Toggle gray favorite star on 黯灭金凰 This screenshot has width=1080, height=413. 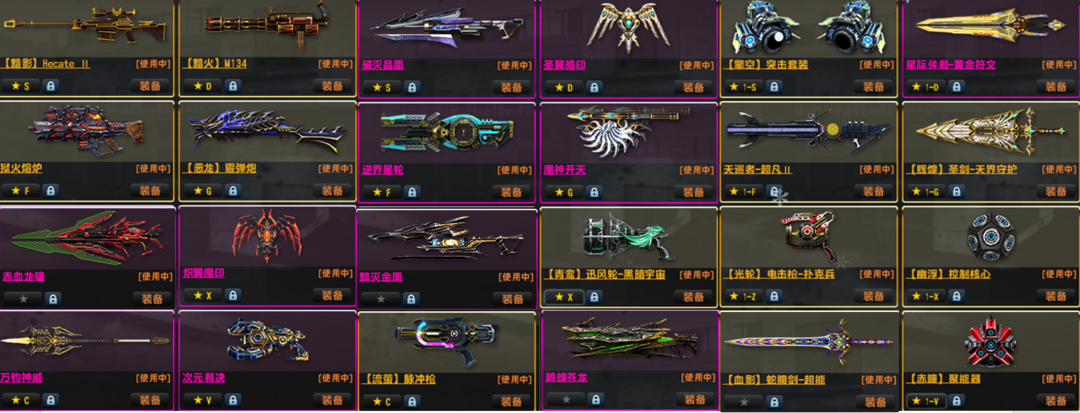click(x=380, y=299)
